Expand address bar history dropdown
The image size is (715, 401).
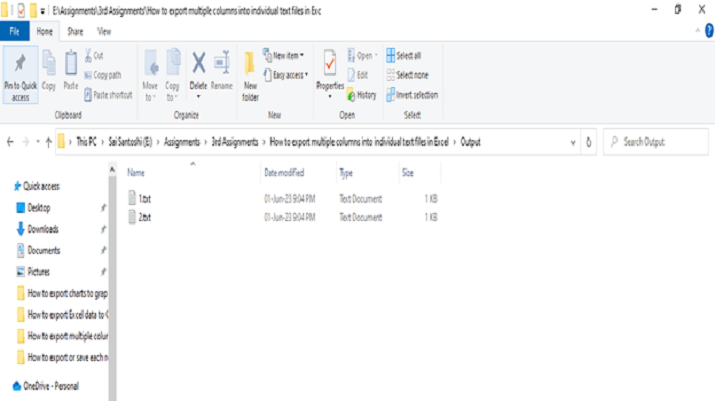(x=573, y=143)
